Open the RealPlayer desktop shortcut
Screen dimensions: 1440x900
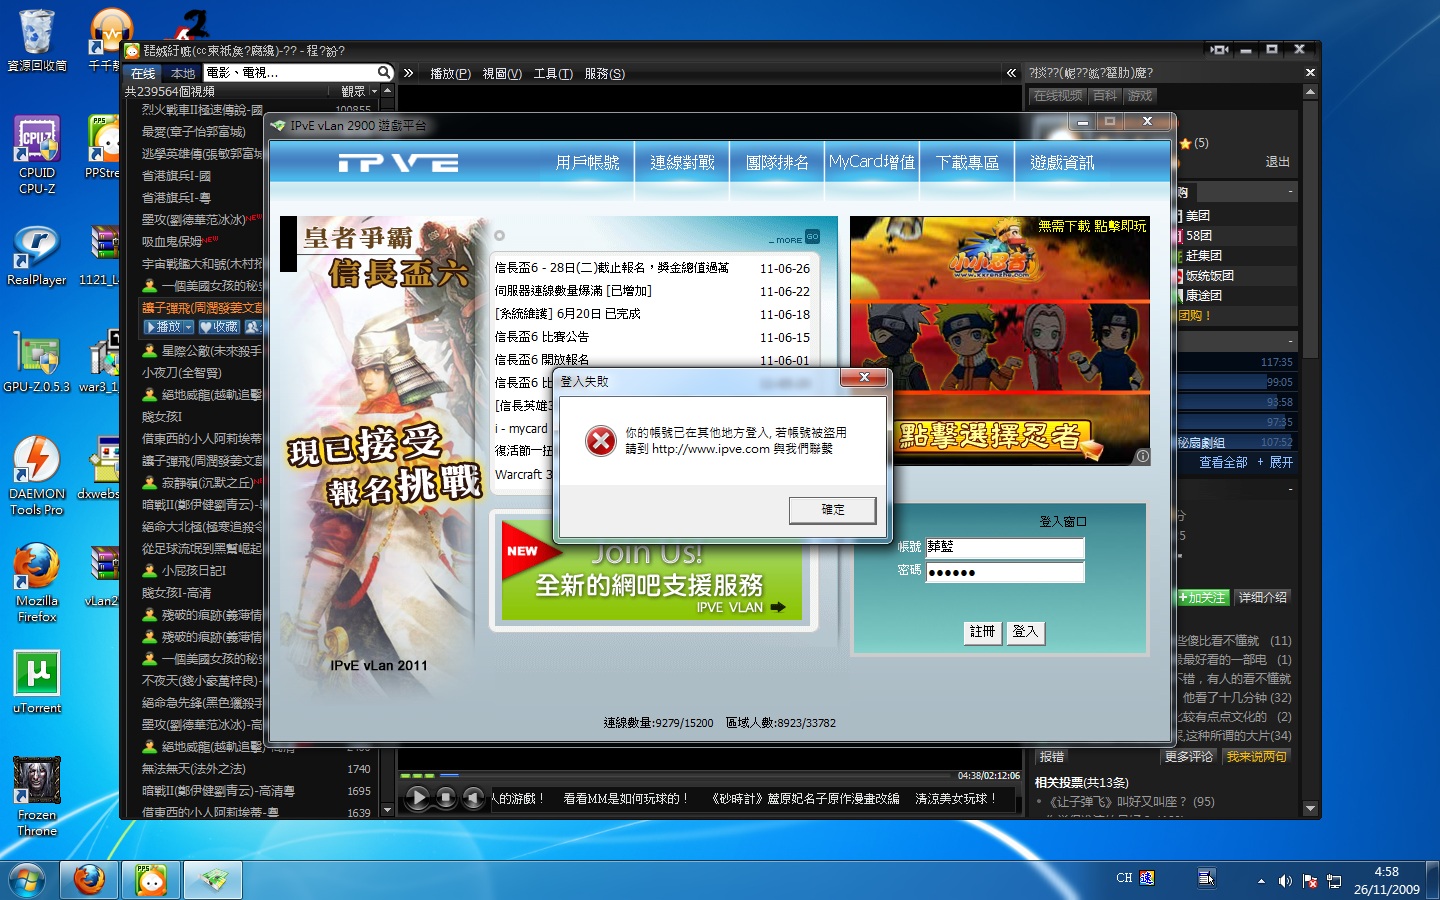coord(37,255)
